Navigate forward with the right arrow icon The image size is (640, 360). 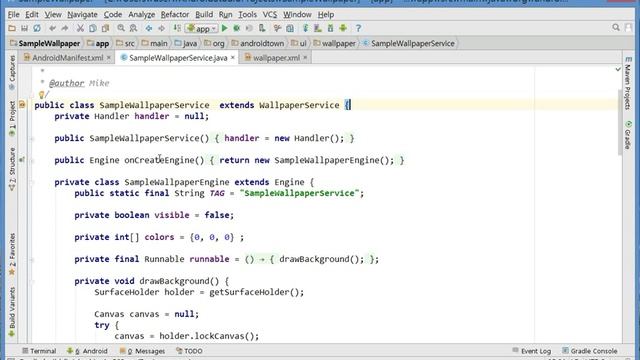point(162,28)
